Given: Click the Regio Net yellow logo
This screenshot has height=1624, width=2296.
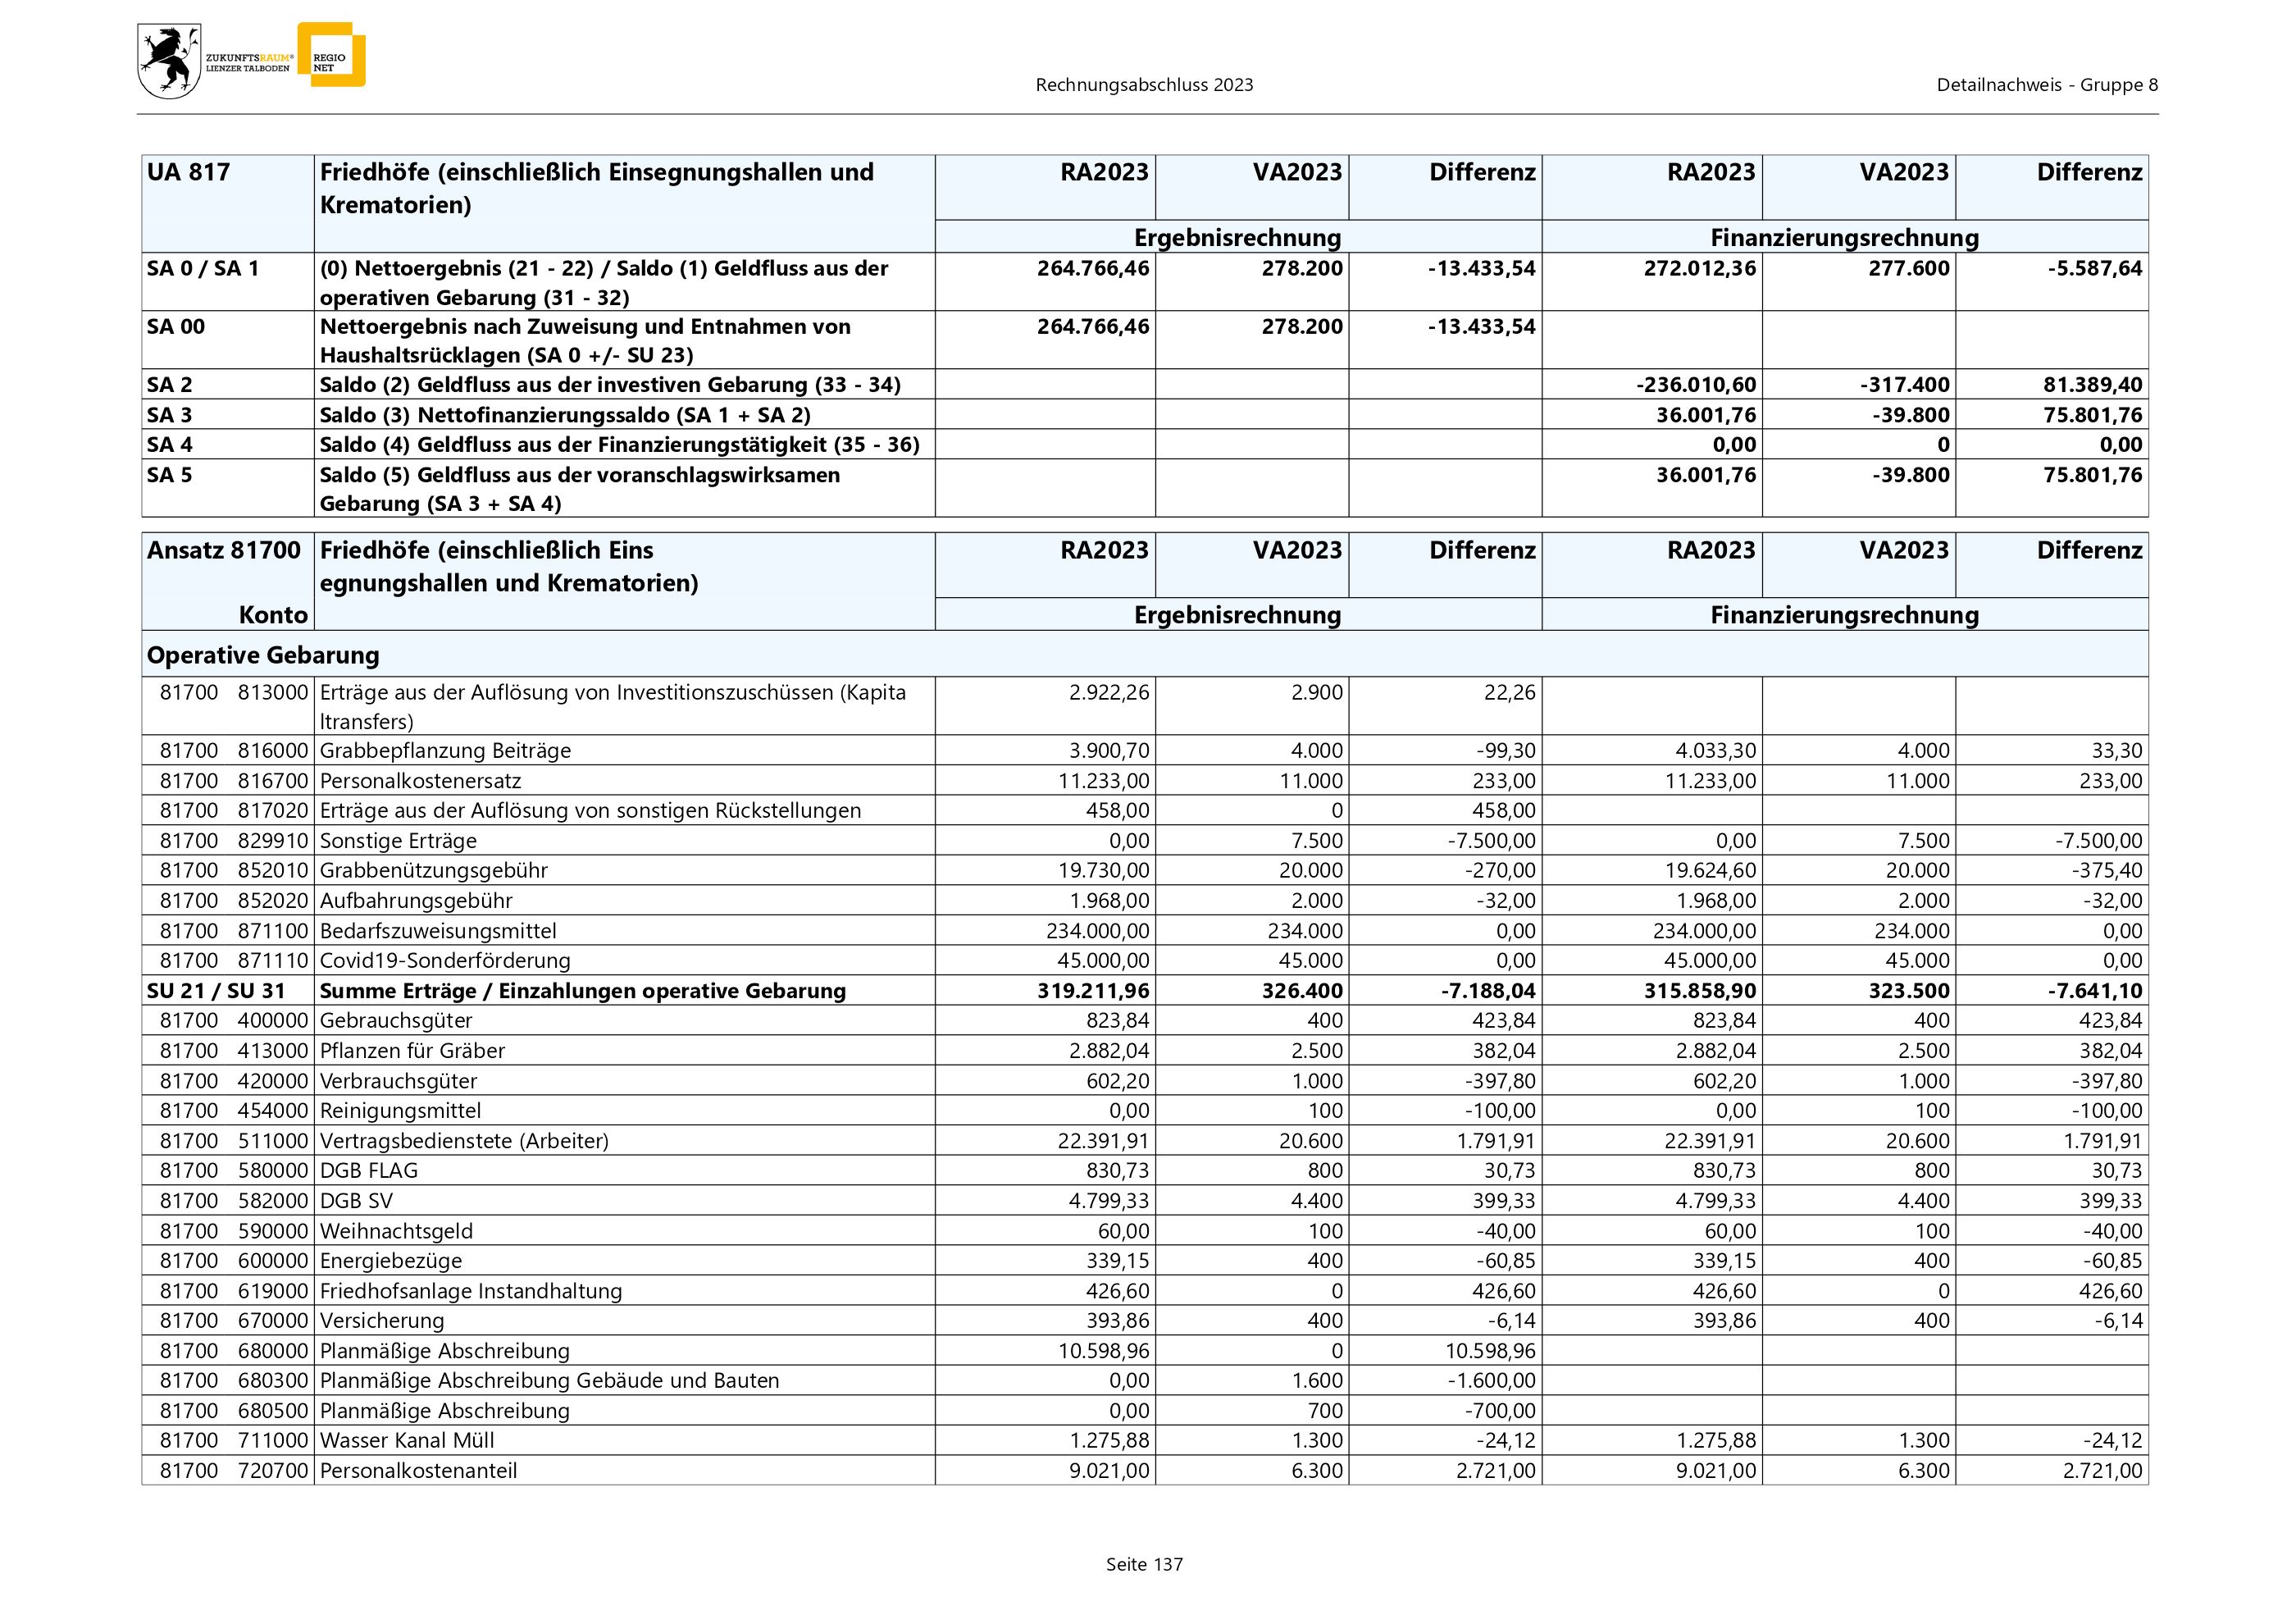Looking at the screenshot, I should tap(332, 56).
